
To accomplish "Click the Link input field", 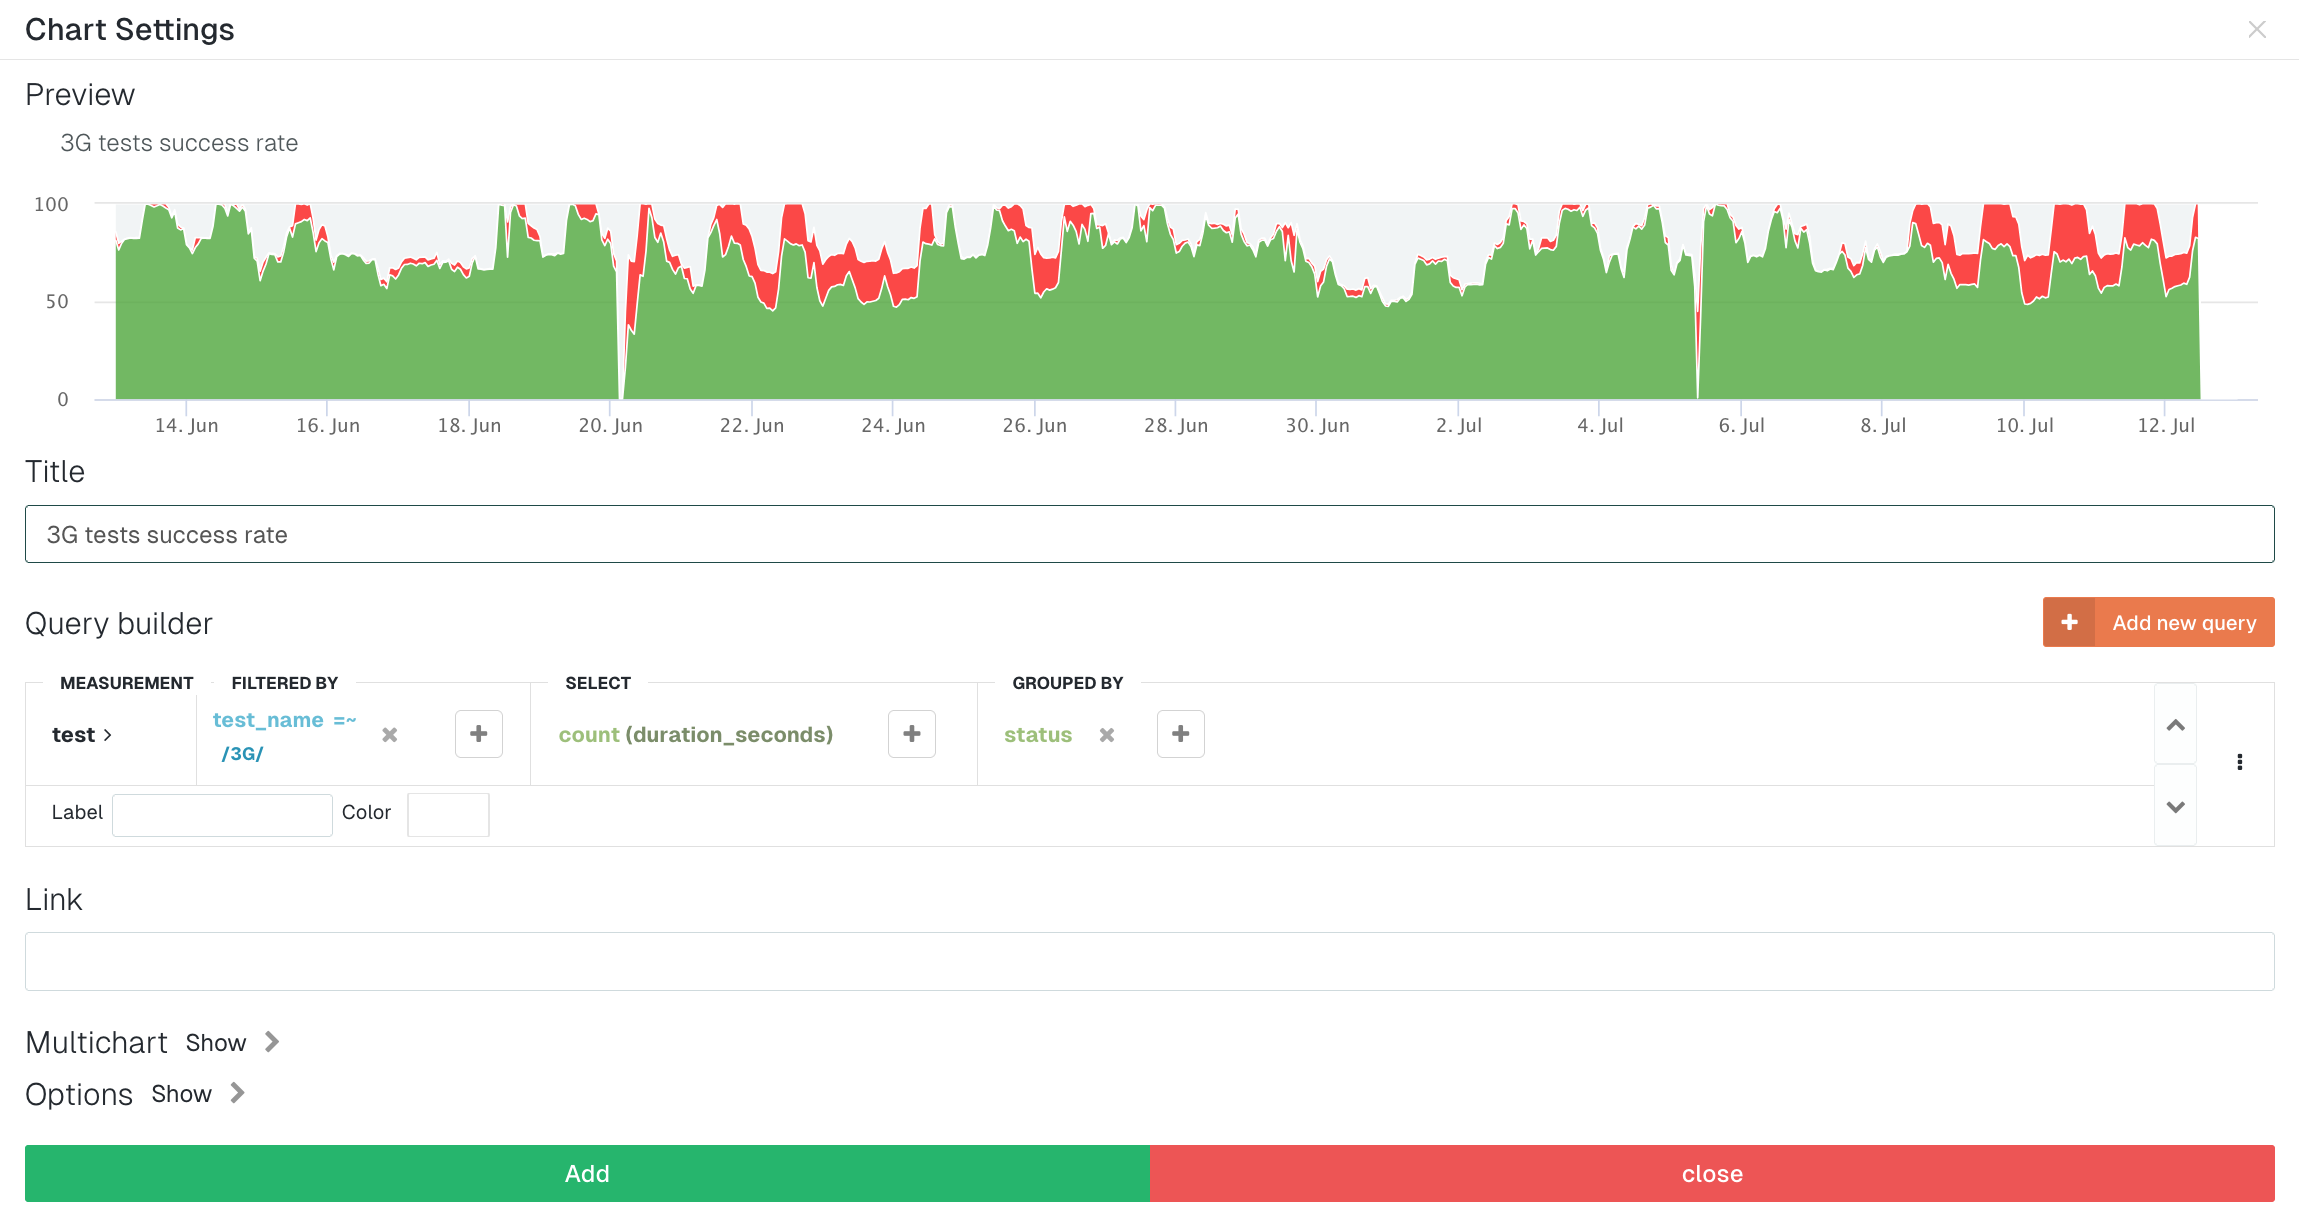I will [1149, 961].
